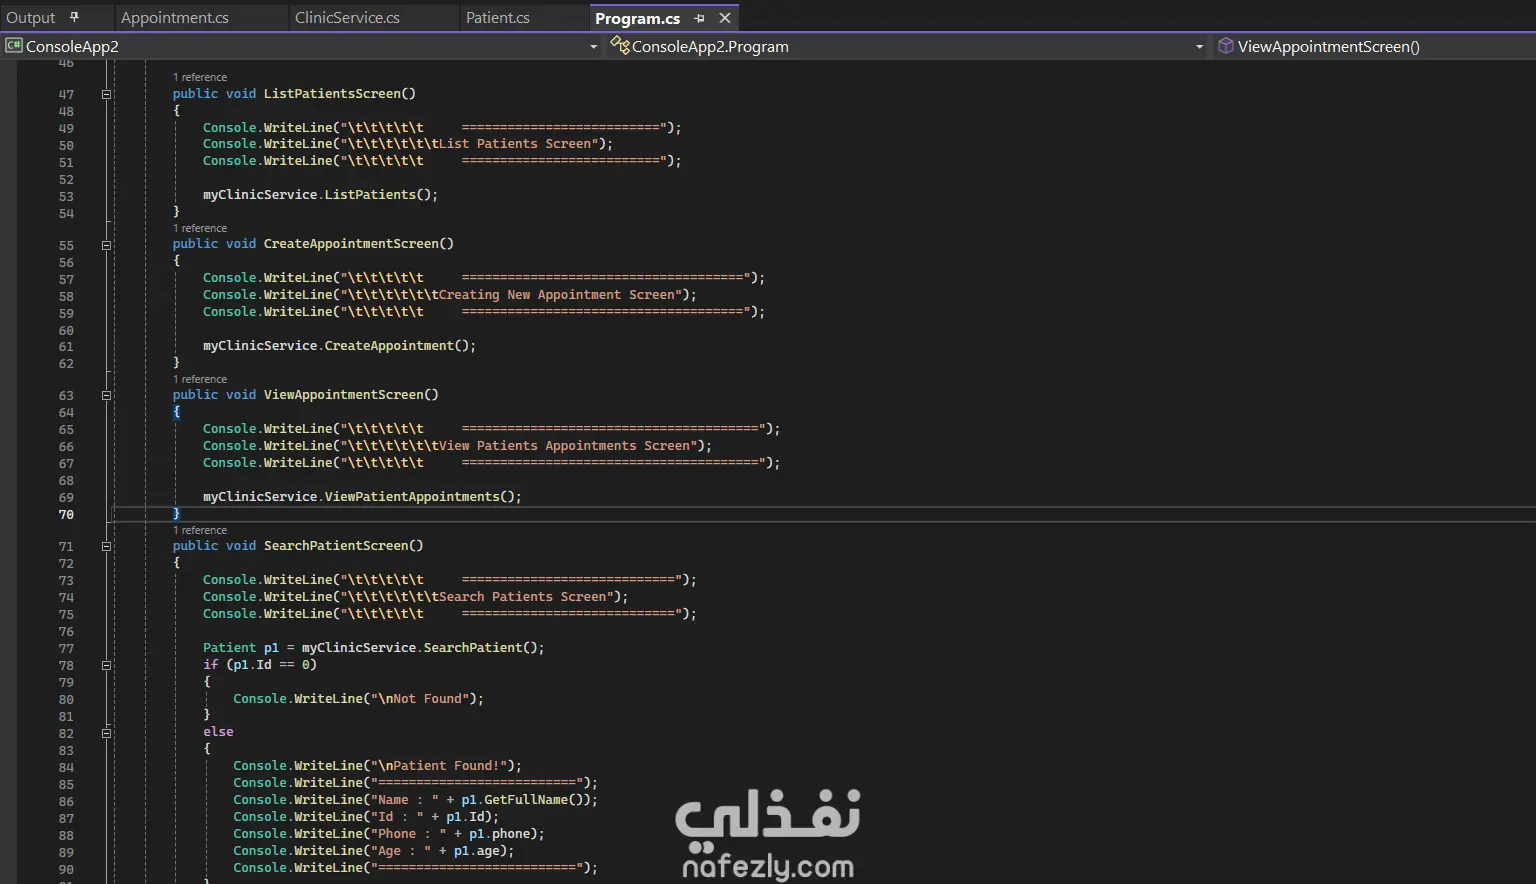Open '1 reference' above ViewAppointmentScreen
The width and height of the screenshot is (1536, 884).
[x=200, y=379]
